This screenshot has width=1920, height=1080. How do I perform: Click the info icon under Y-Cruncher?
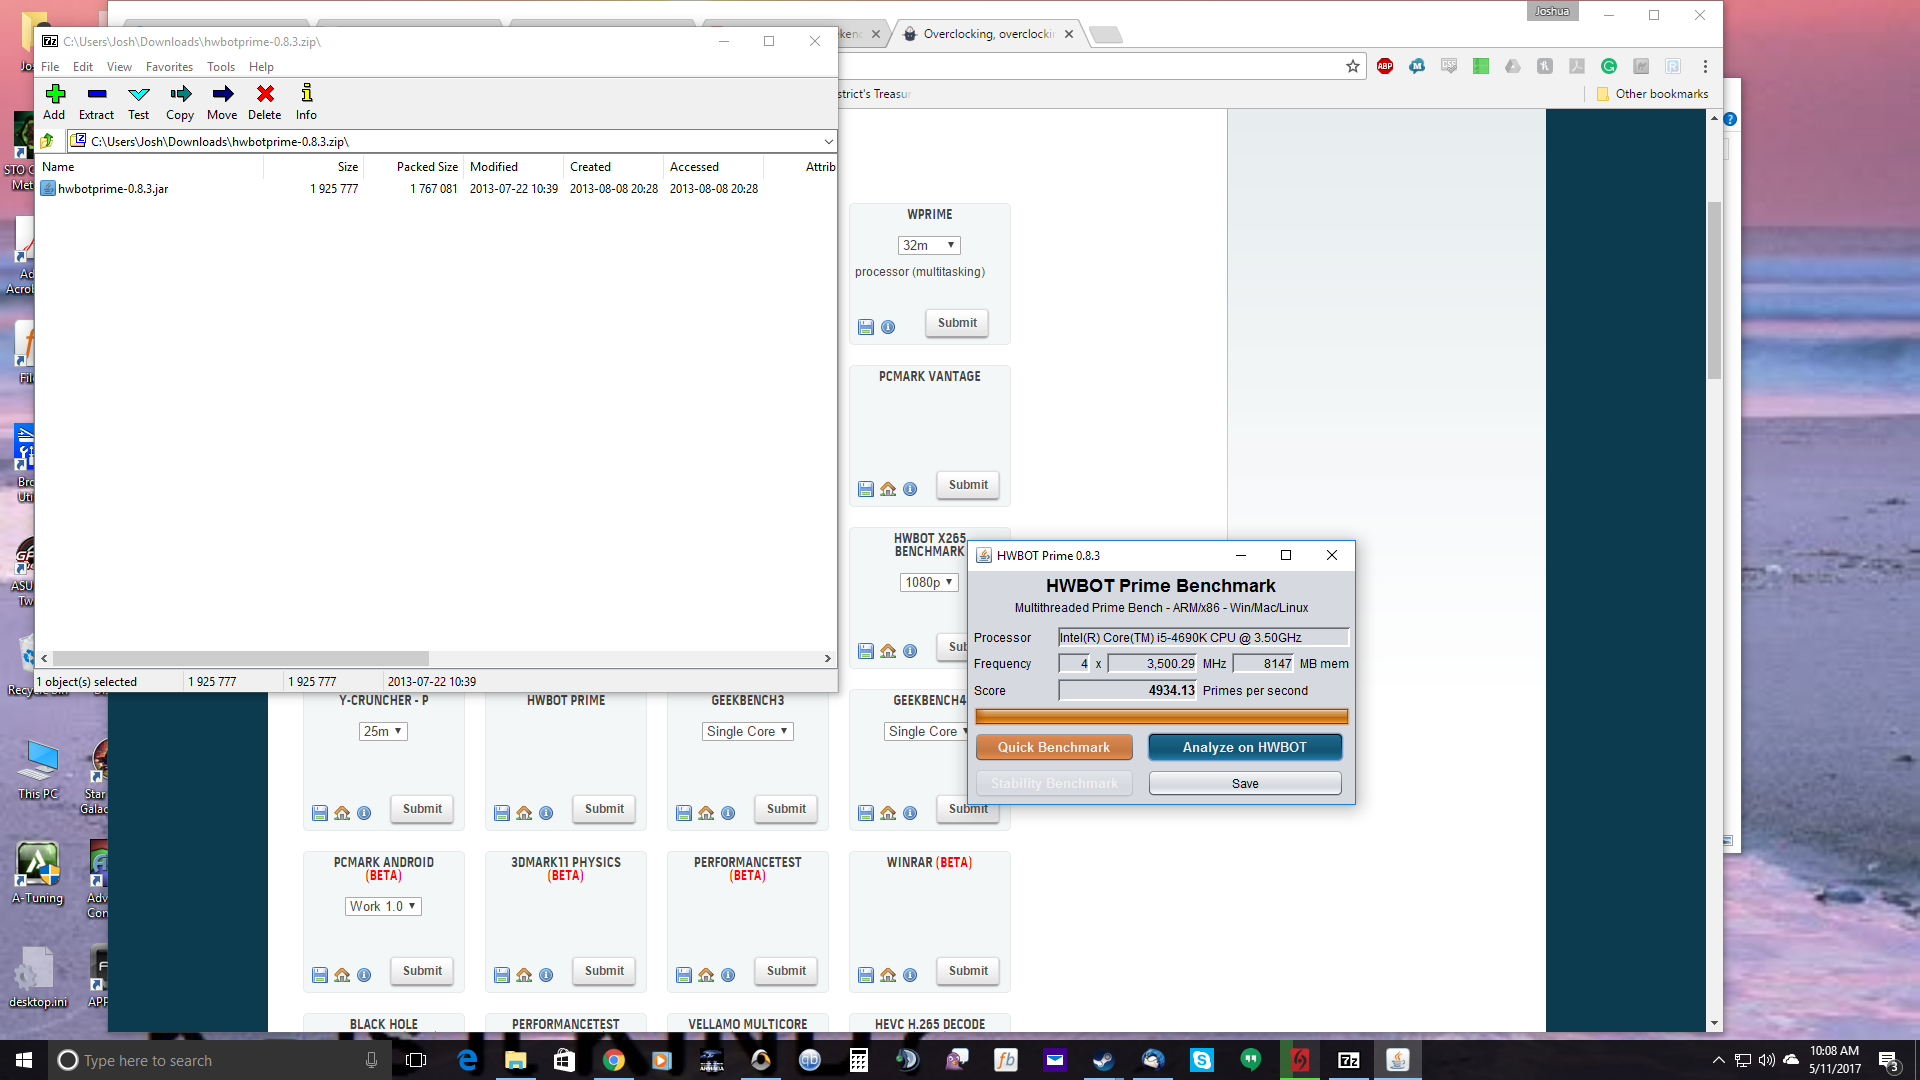coord(364,813)
